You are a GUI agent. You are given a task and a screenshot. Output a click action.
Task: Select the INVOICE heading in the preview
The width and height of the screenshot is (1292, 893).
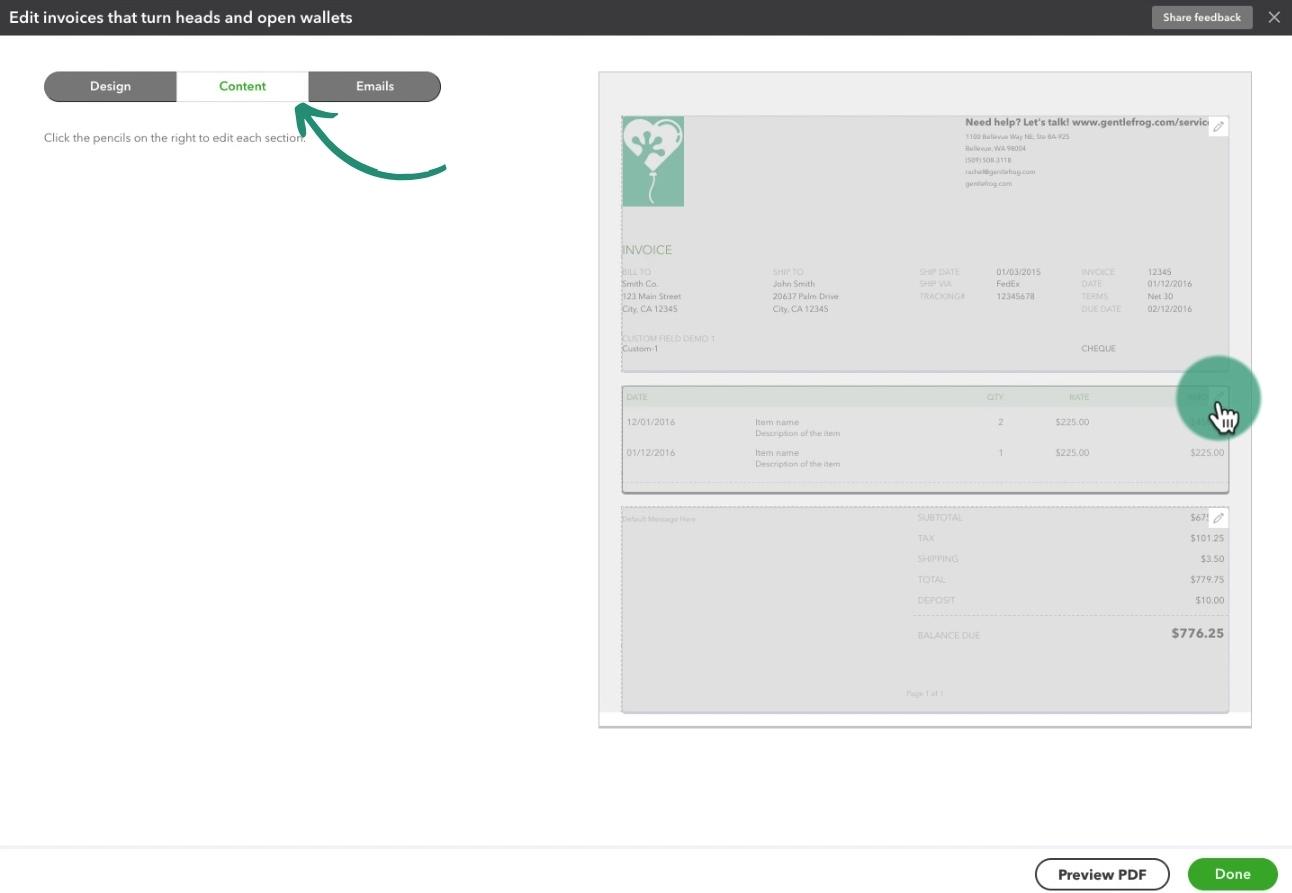pyautogui.click(x=647, y=250)
